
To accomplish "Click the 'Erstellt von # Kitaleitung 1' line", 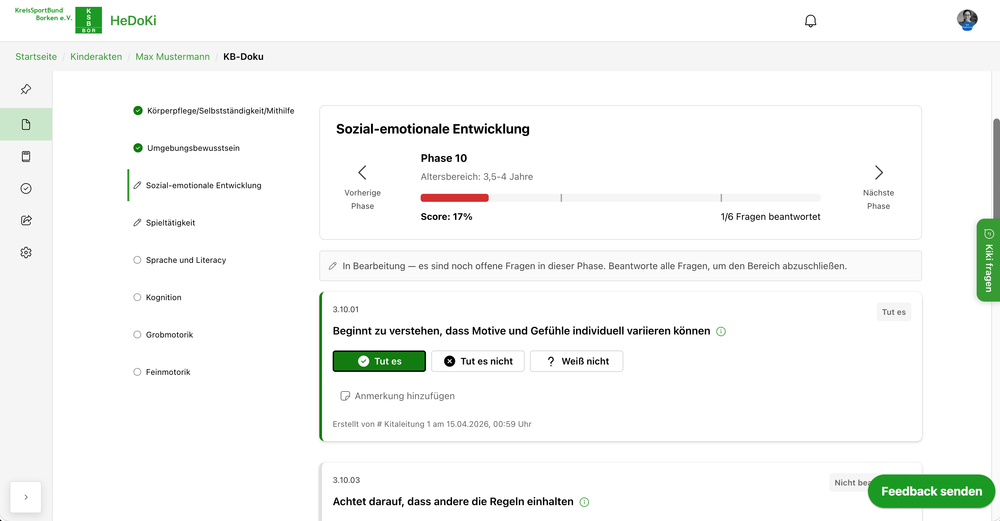I will pyautogui.click(x=432, y=424).
